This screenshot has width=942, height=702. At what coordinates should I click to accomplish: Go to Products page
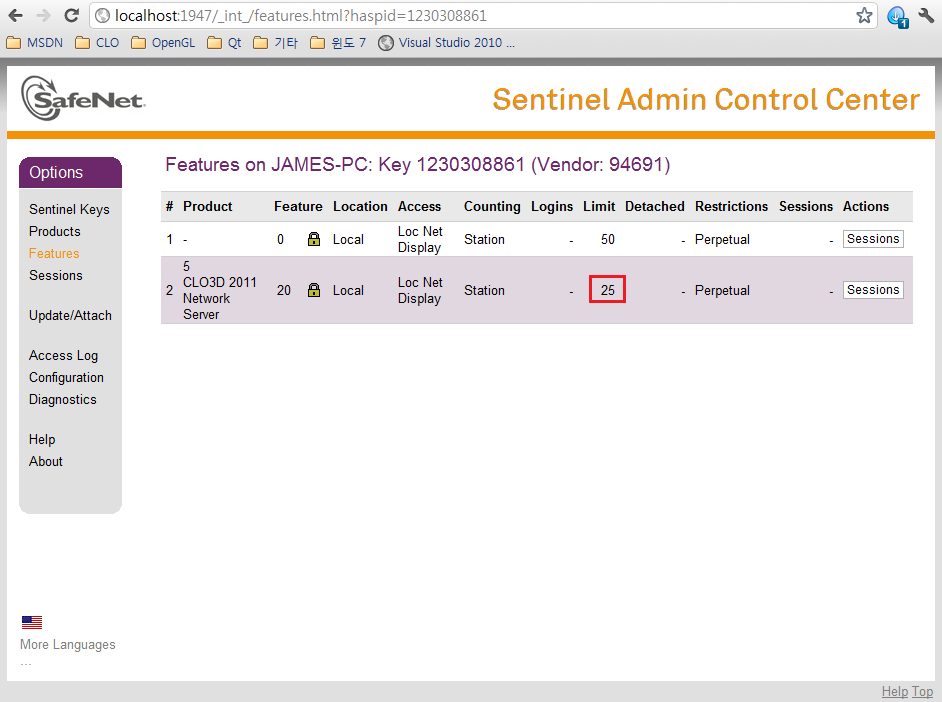(x=55, y=231)
